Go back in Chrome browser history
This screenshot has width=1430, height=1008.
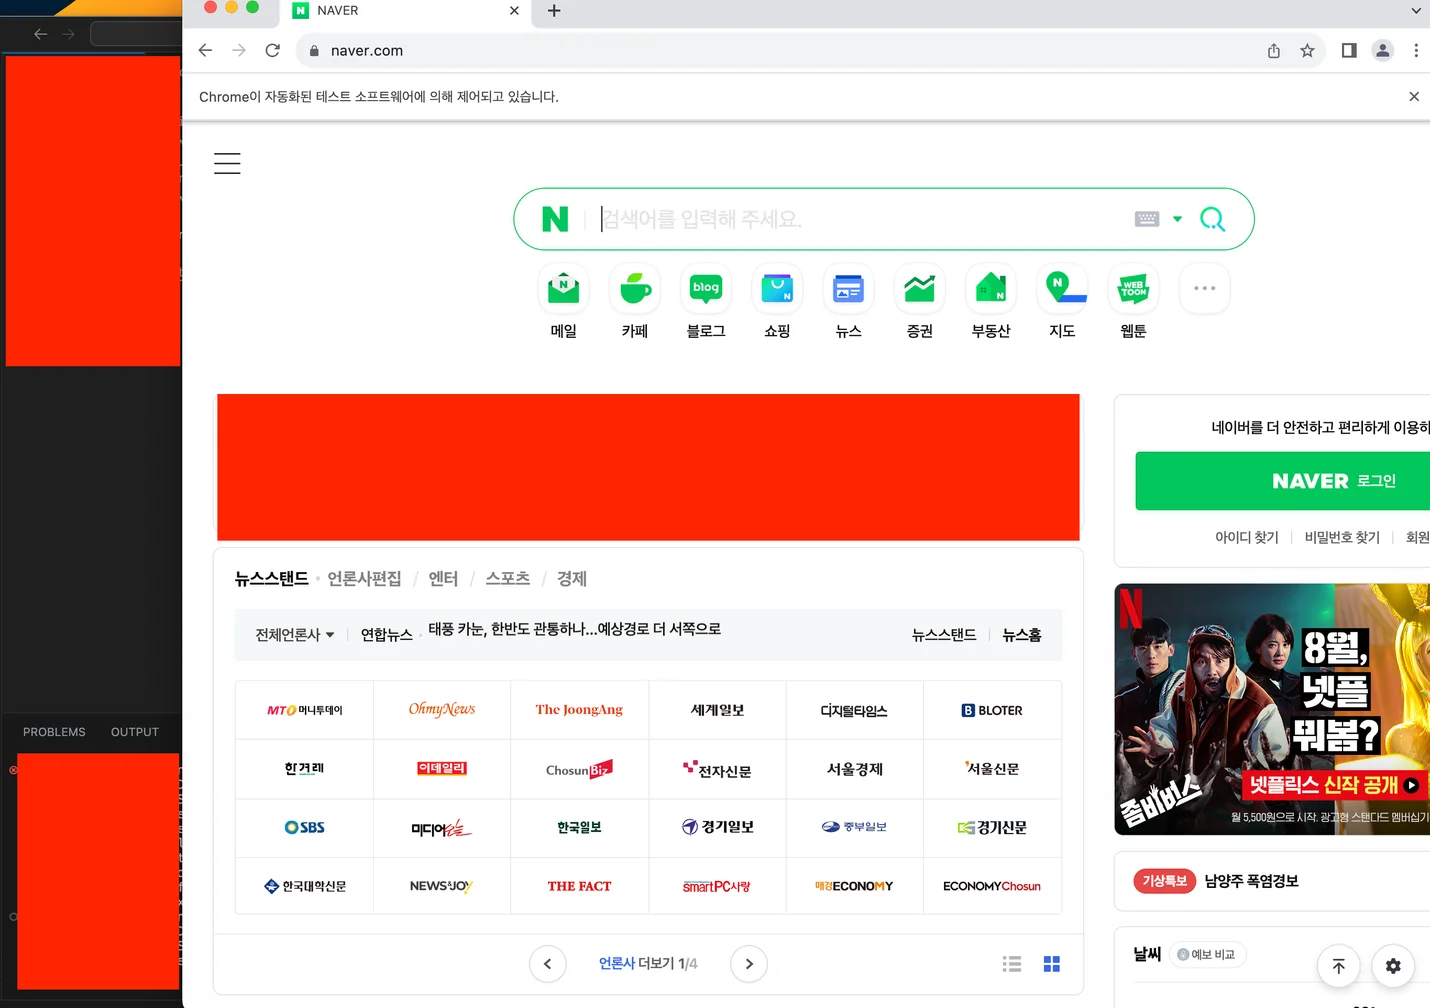pos(205,50)
